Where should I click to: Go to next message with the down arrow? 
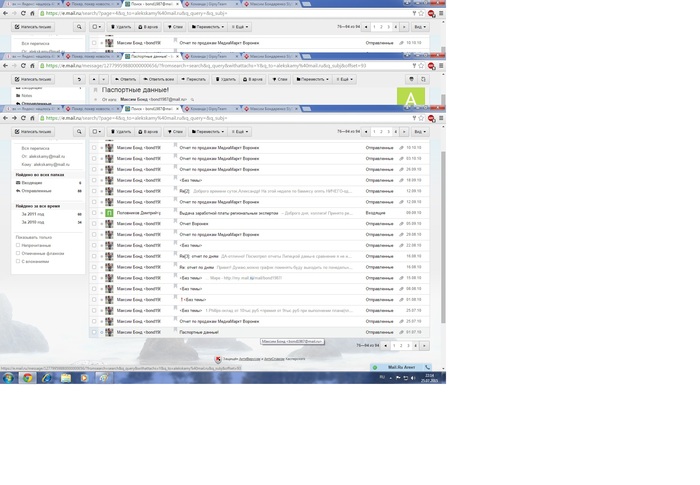(x=103, y=79)
